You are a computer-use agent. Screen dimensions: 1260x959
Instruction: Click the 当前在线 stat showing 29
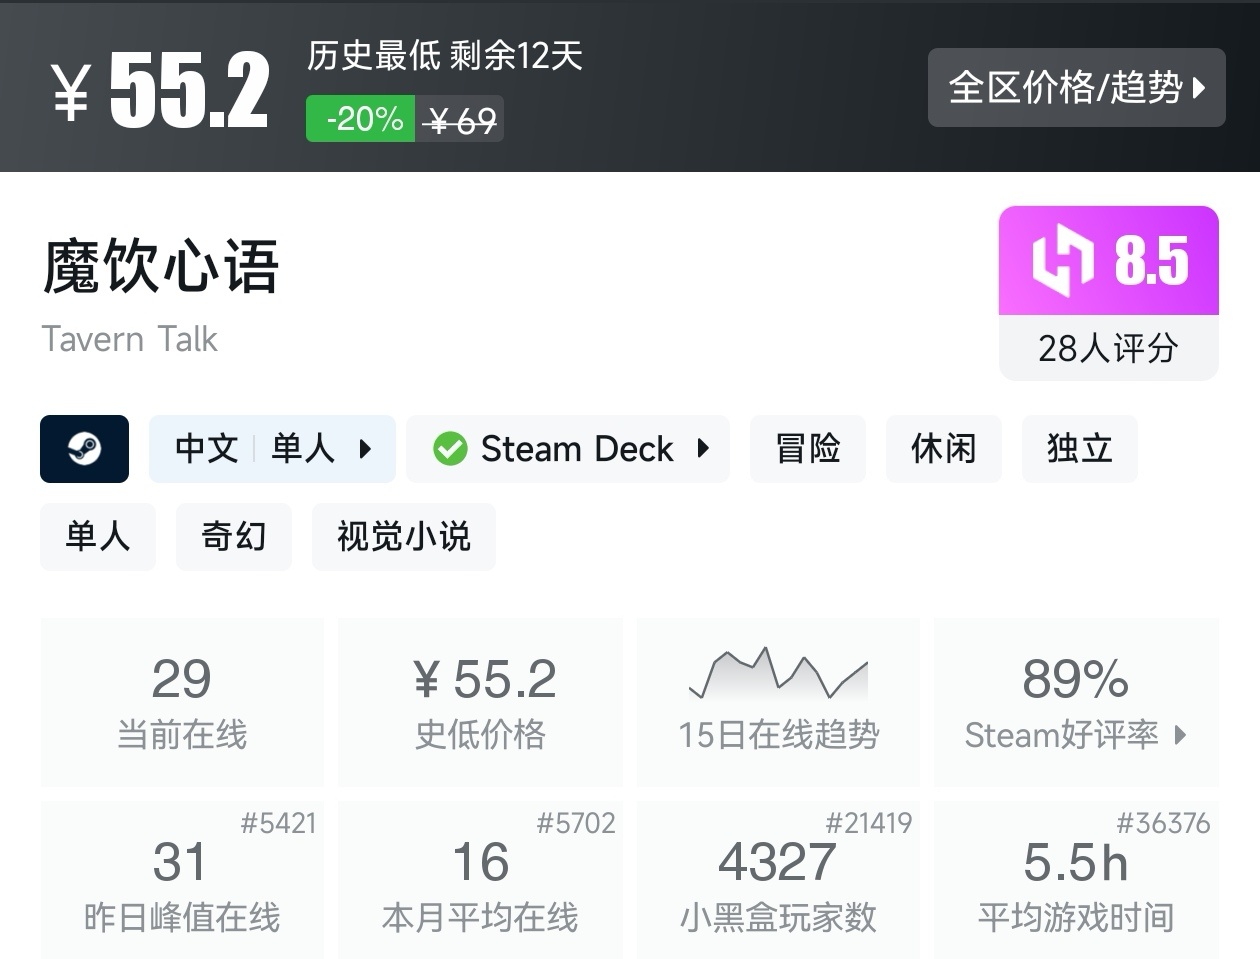coord(182,700)
